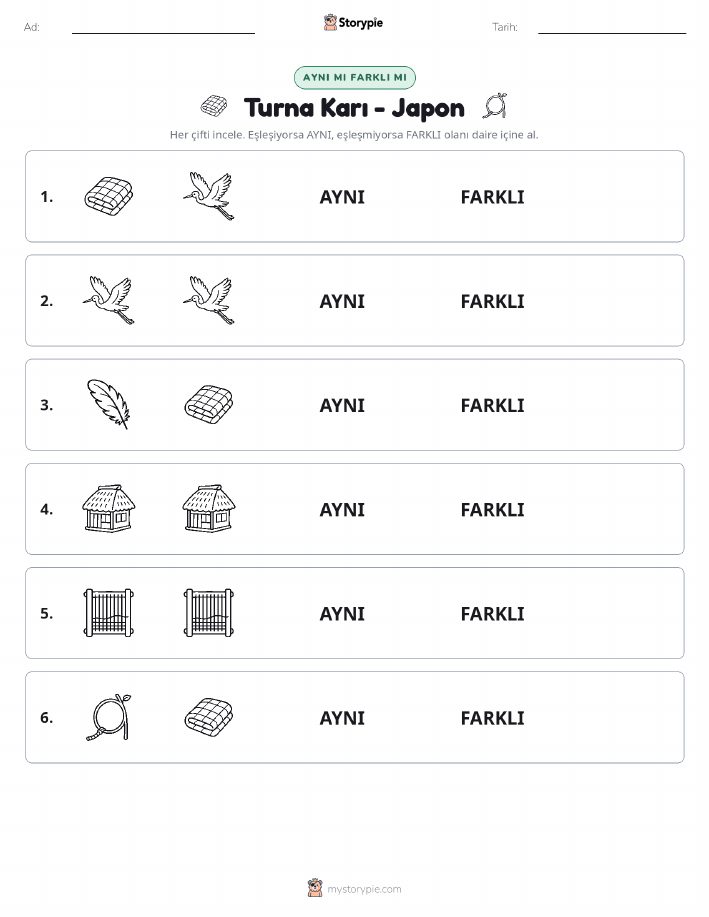This screenshot has height=917, width=709.
Task: Click the right weaving loom in row 5
Action: pyautogui.click(x=209, y=613)
